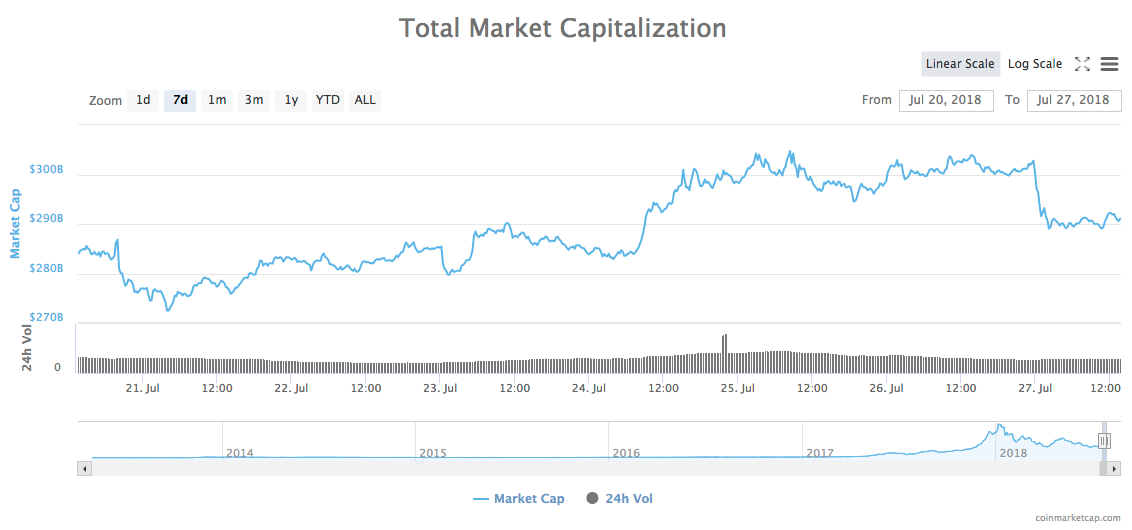1132x530 pixels.
Task: Set zoom to 3m
Action: click(x=254, y=100)
